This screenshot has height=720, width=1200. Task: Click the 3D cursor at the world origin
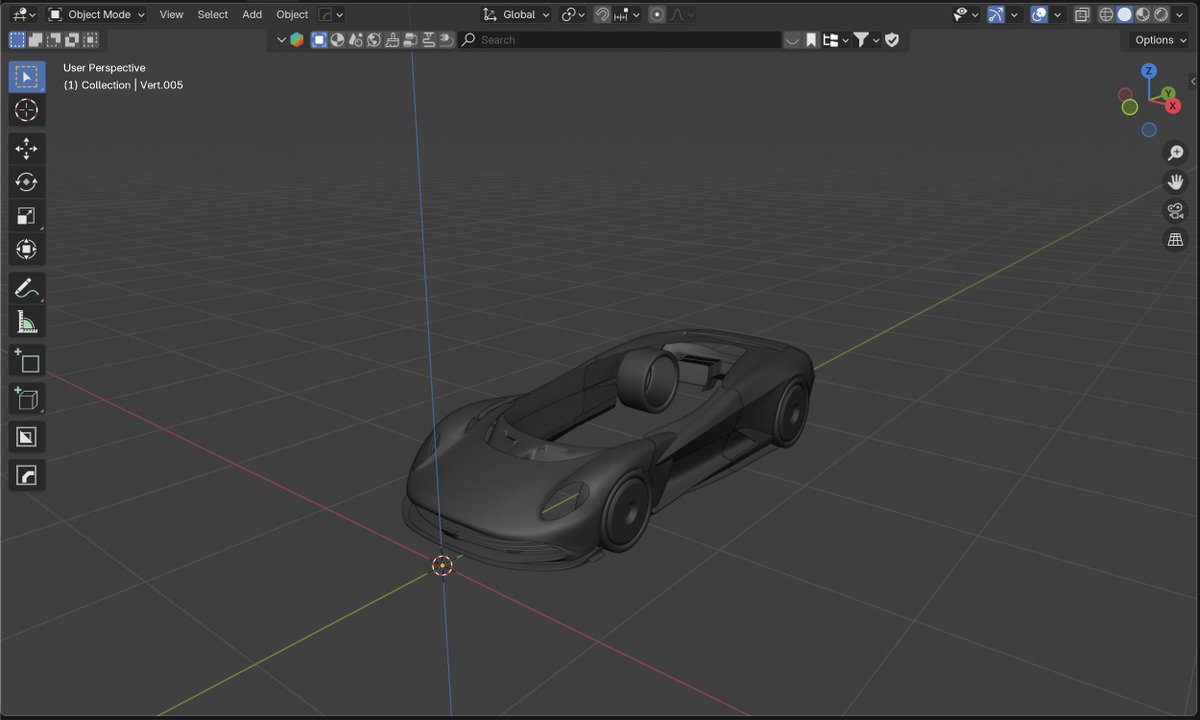(x=442, y=565)
